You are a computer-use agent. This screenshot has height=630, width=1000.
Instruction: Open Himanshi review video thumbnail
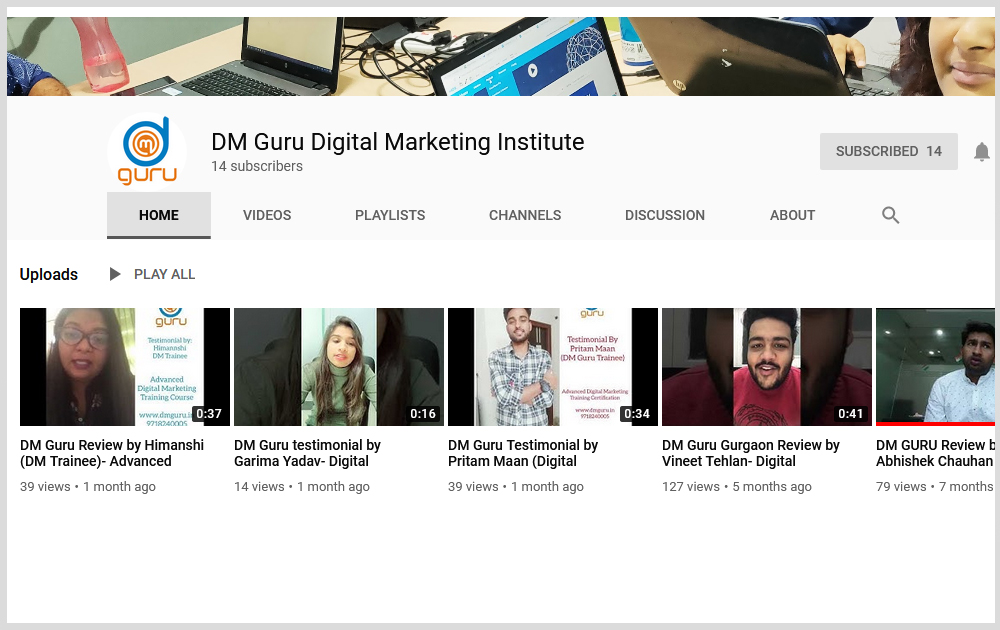[x=125, y=367]
